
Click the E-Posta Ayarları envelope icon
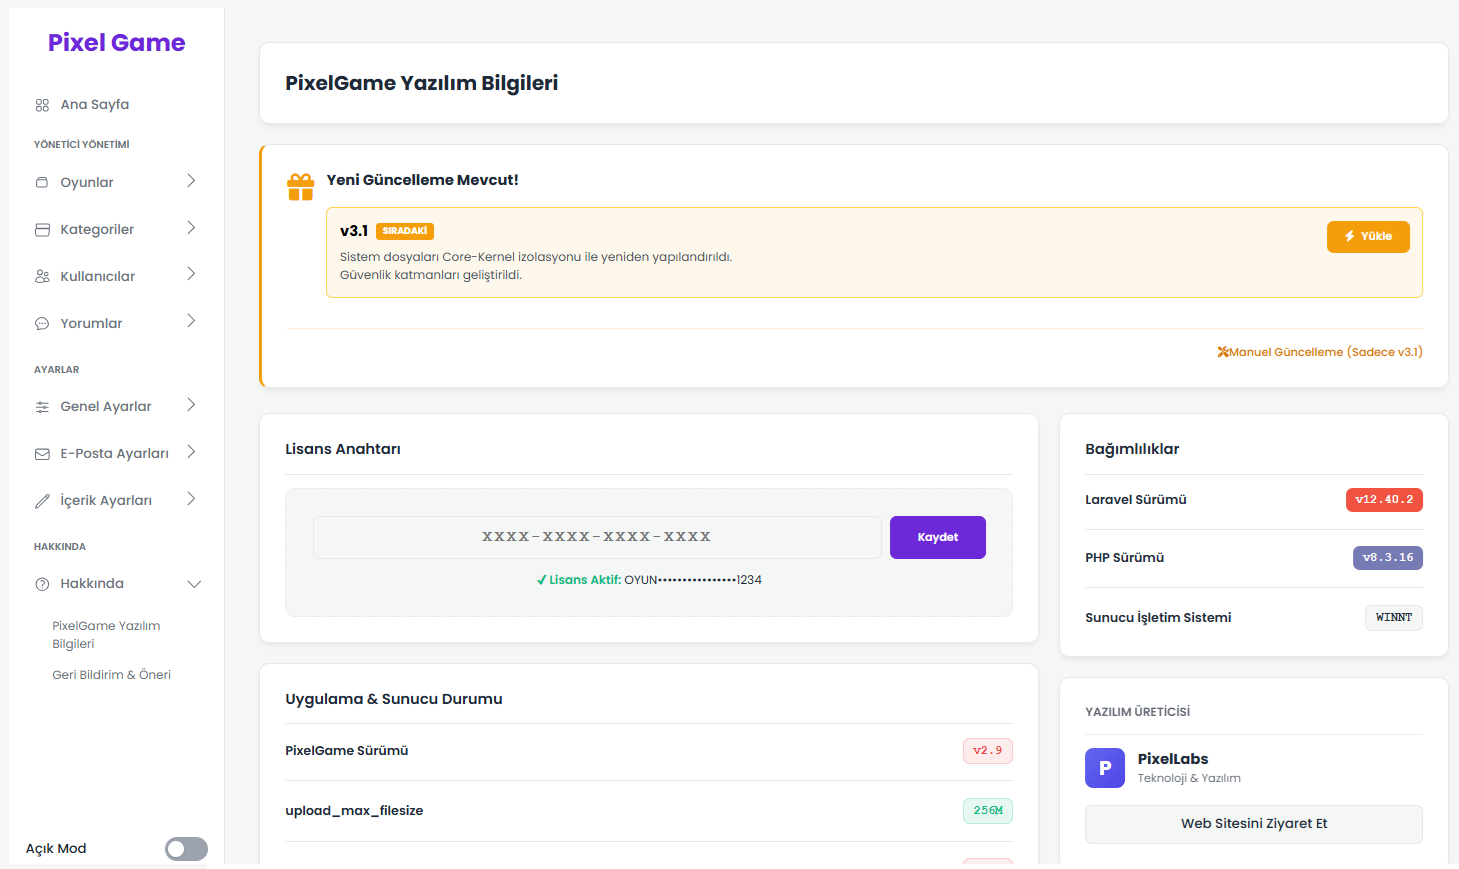(x=42, y=454)
